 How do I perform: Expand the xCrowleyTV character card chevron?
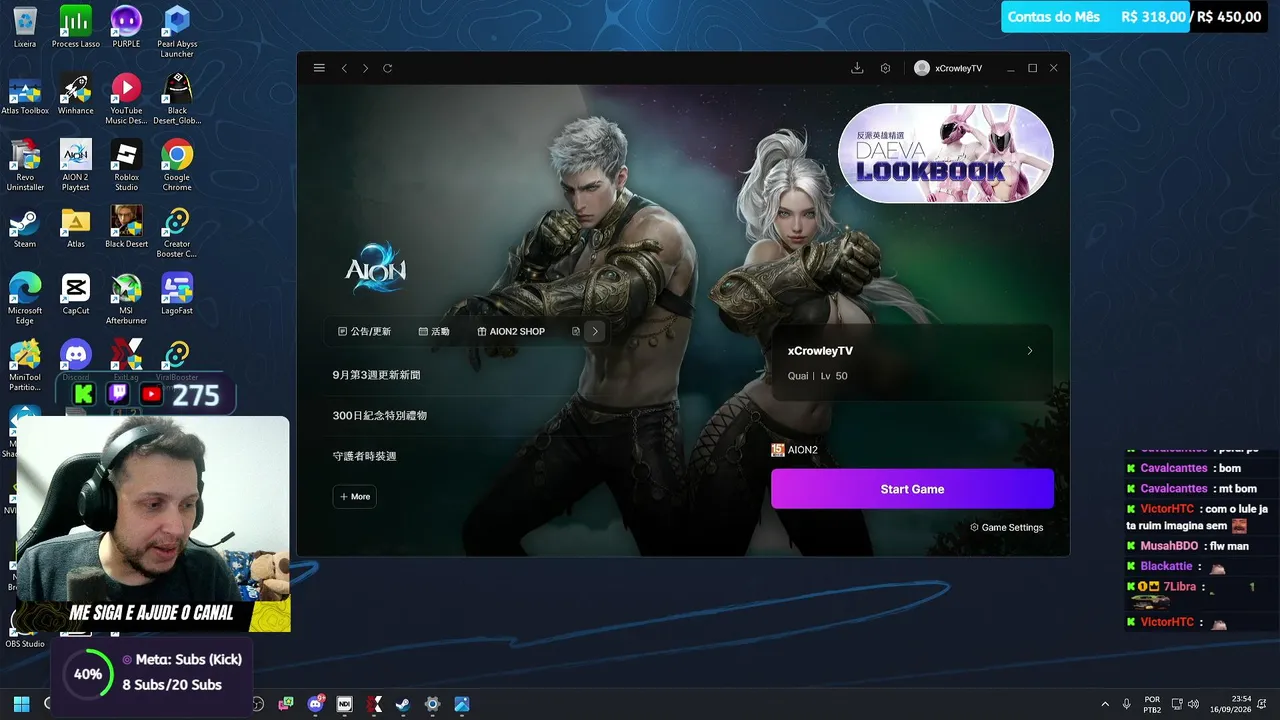pyautogui.click(x=1030, y=351)
